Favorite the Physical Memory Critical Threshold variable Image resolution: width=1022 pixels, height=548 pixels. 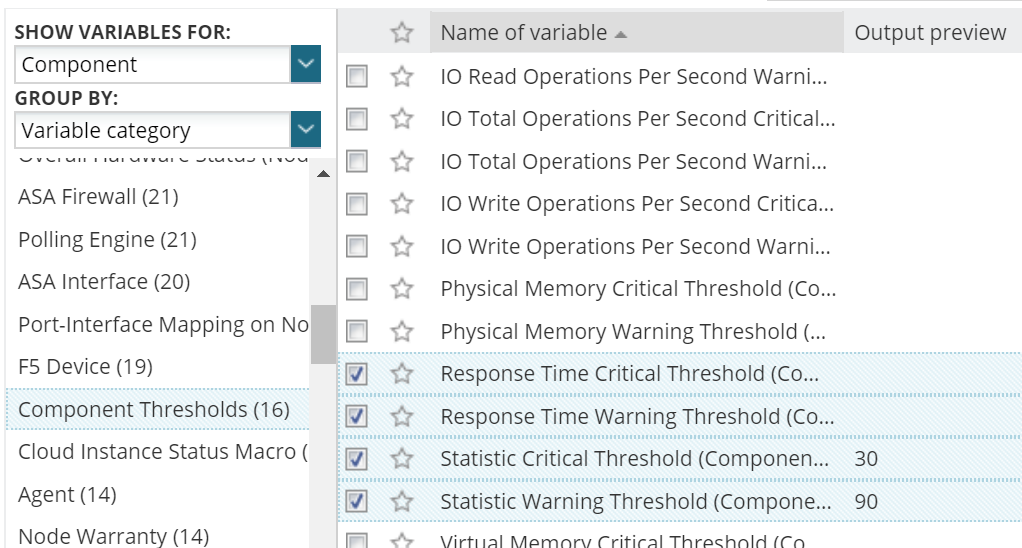pyautogui.click(x=402, y=289)
